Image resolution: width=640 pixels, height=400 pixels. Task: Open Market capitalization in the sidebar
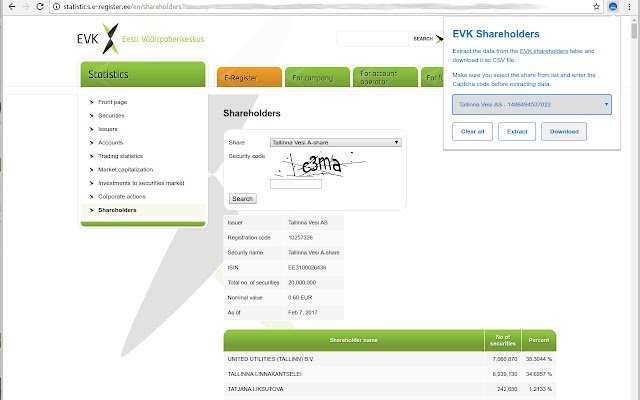click(125, 169)
